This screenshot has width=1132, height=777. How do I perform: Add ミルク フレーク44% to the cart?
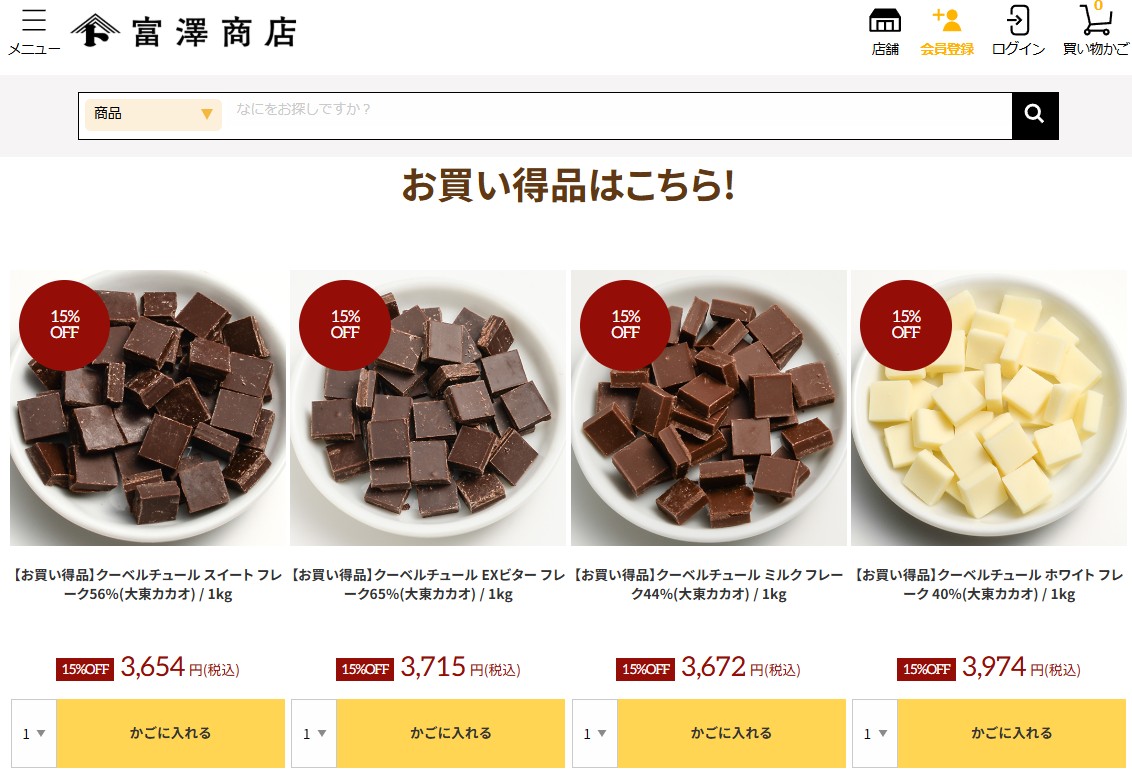[x=731, y=734]
